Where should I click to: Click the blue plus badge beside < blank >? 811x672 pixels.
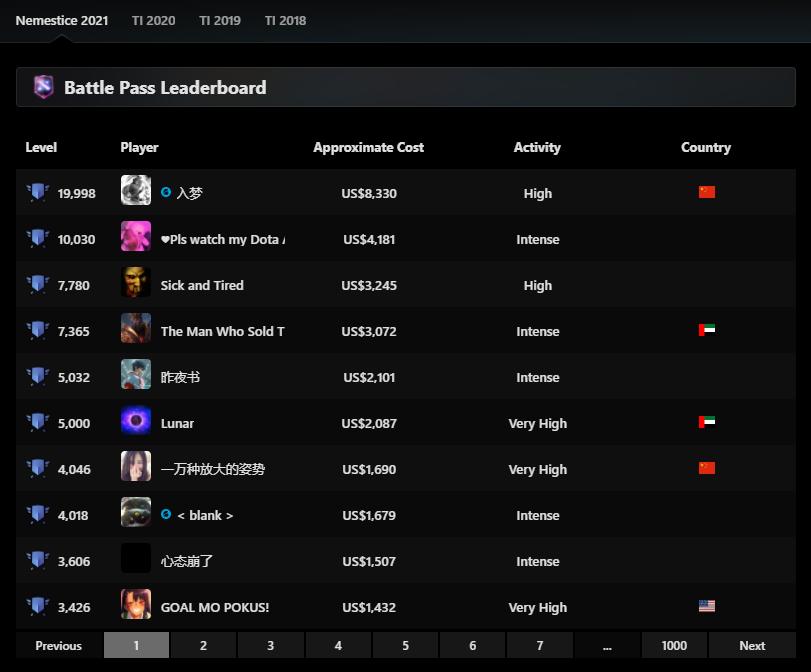click(x=166, y=514)
